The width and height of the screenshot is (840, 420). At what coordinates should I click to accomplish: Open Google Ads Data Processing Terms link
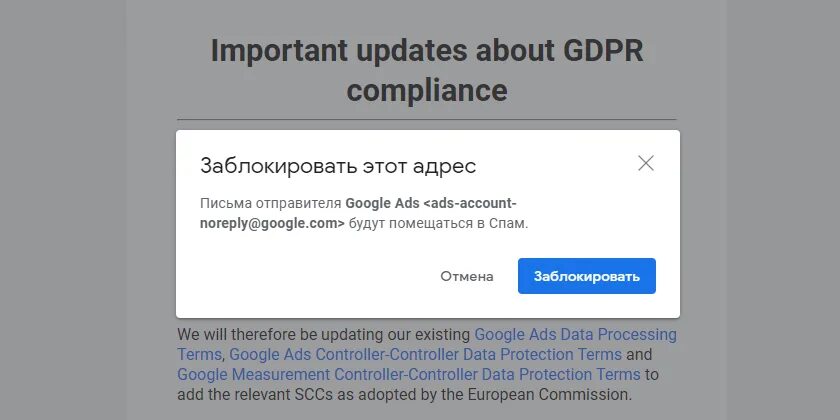(575, 334)
